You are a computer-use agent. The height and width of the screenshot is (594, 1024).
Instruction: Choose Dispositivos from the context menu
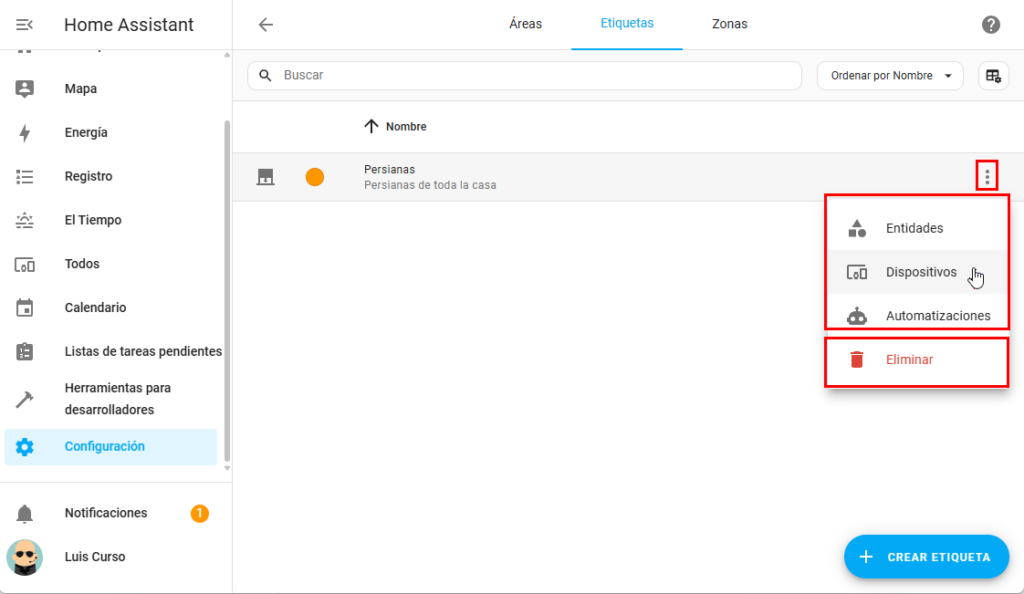click(920, 272)
